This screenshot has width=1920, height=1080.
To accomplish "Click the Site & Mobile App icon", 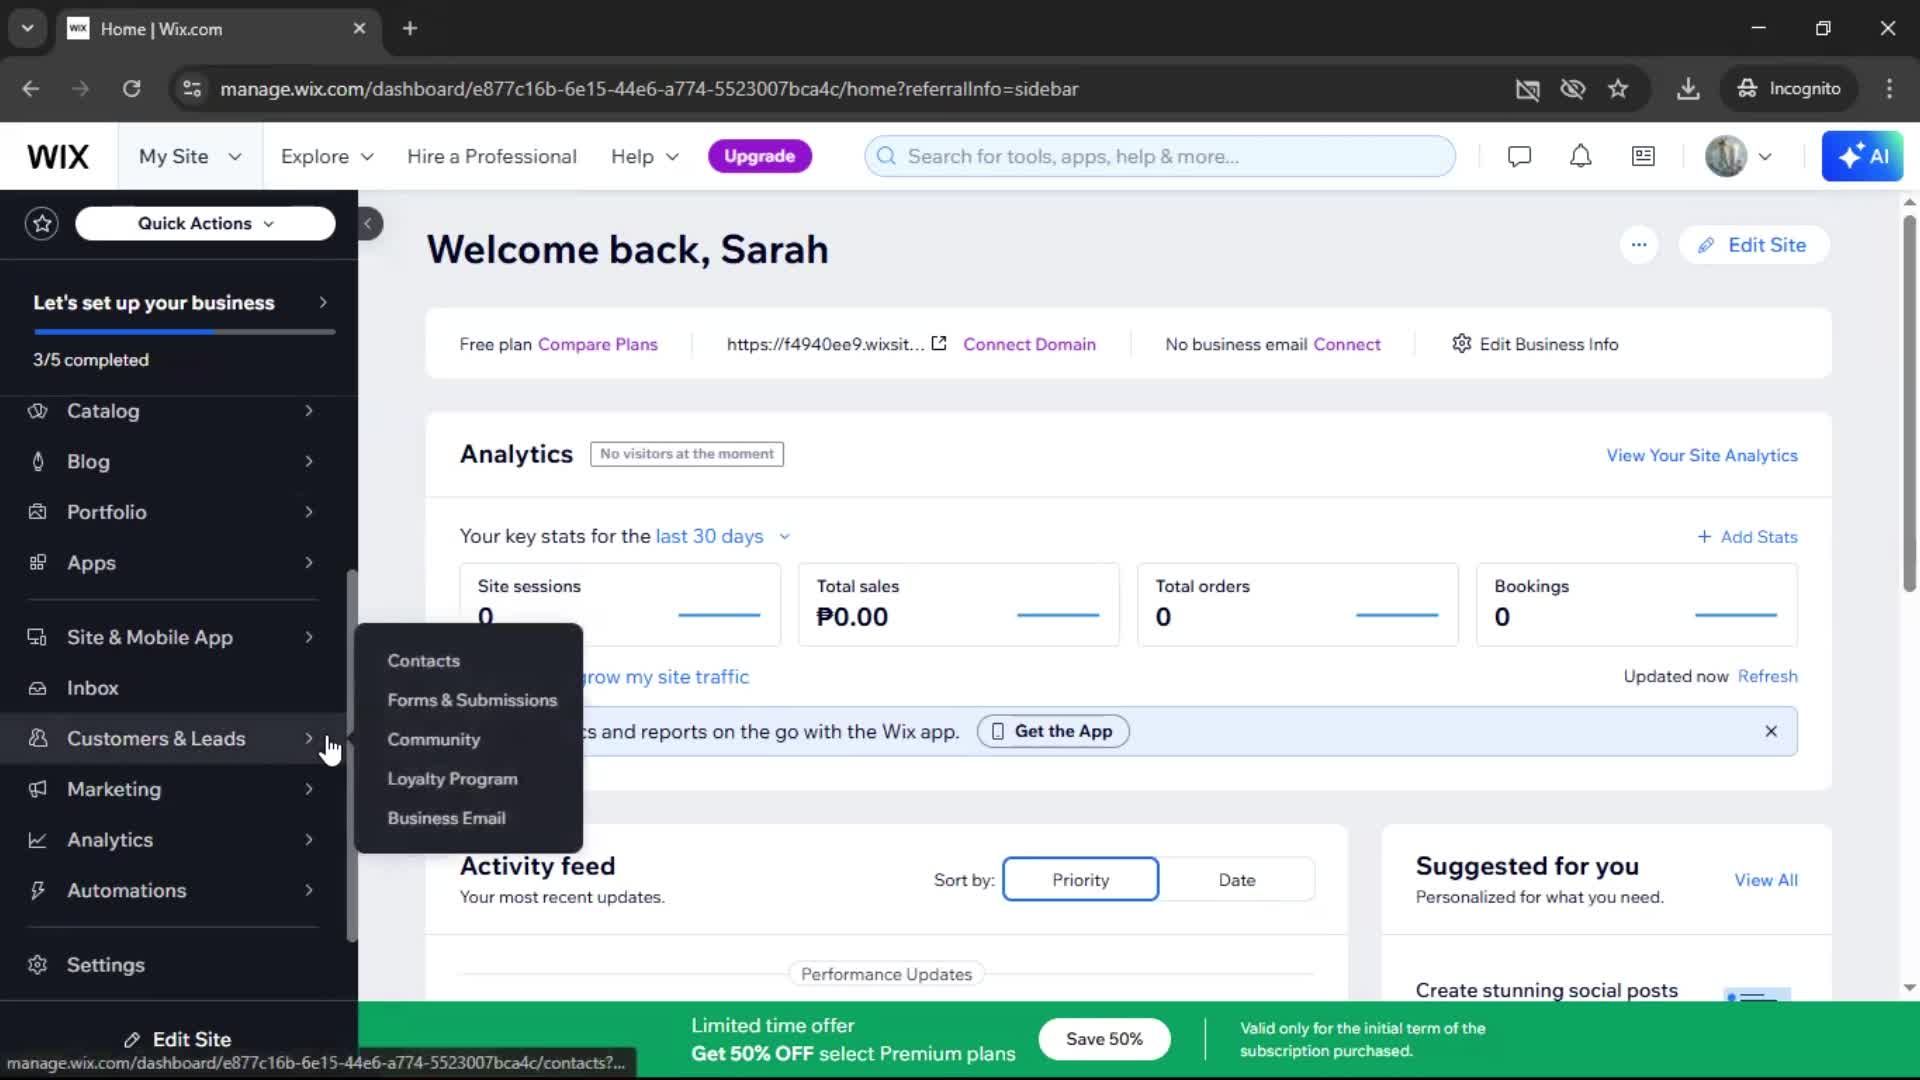I will pos(38,638).
